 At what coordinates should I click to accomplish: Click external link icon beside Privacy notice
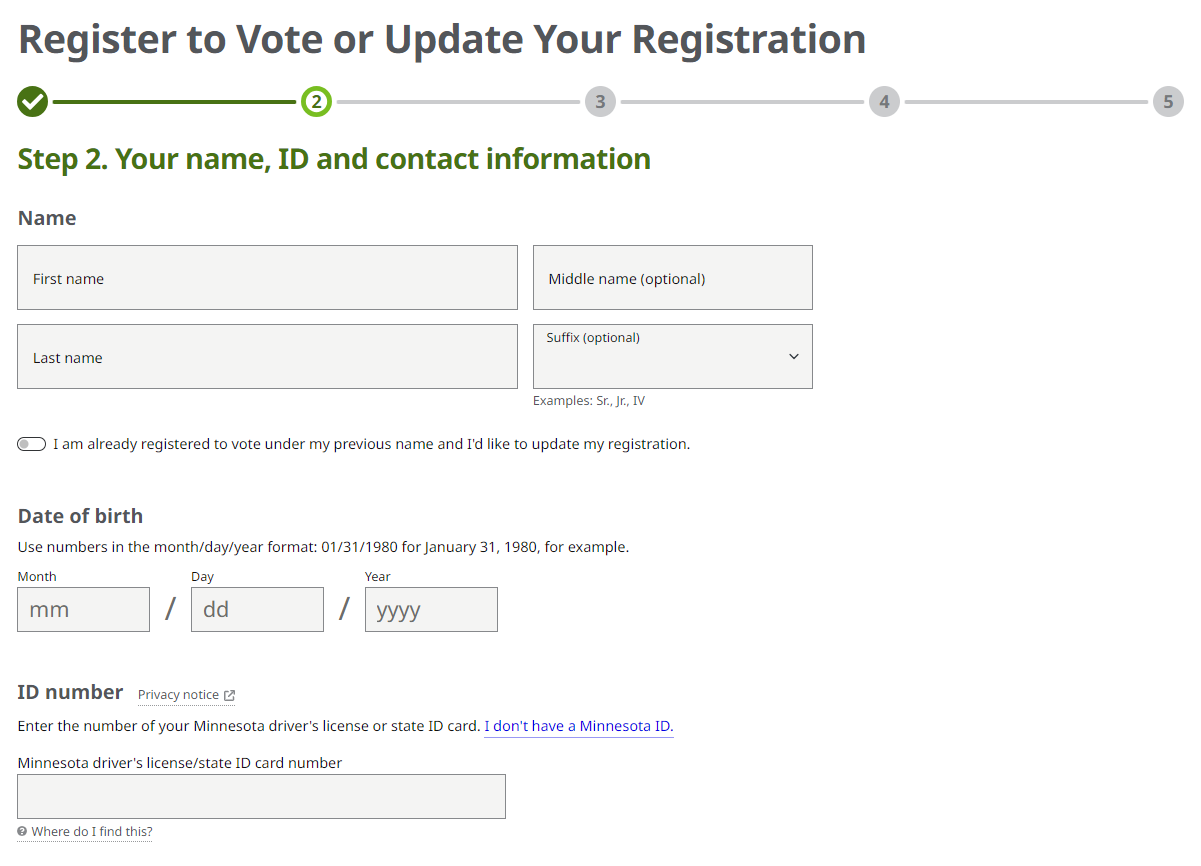[229, 695]
